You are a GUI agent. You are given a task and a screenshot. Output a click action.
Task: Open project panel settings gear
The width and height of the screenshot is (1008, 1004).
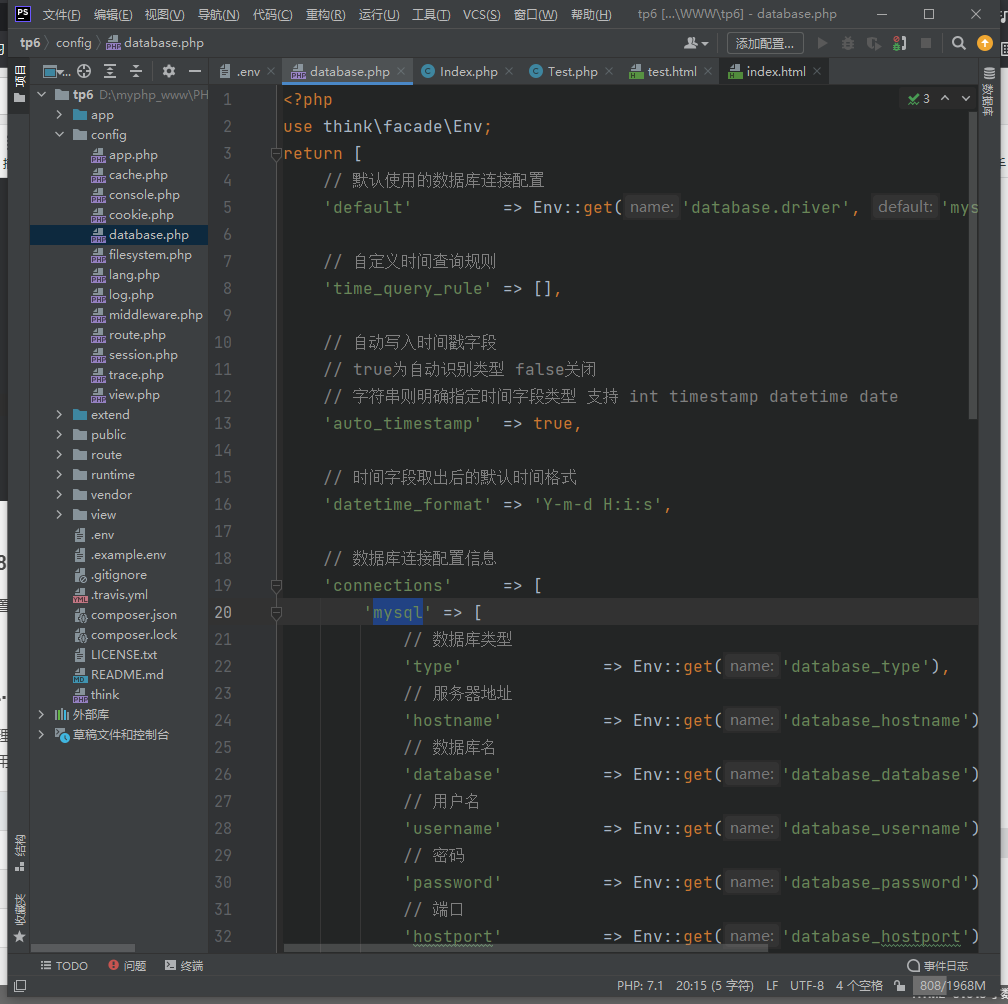168,71
